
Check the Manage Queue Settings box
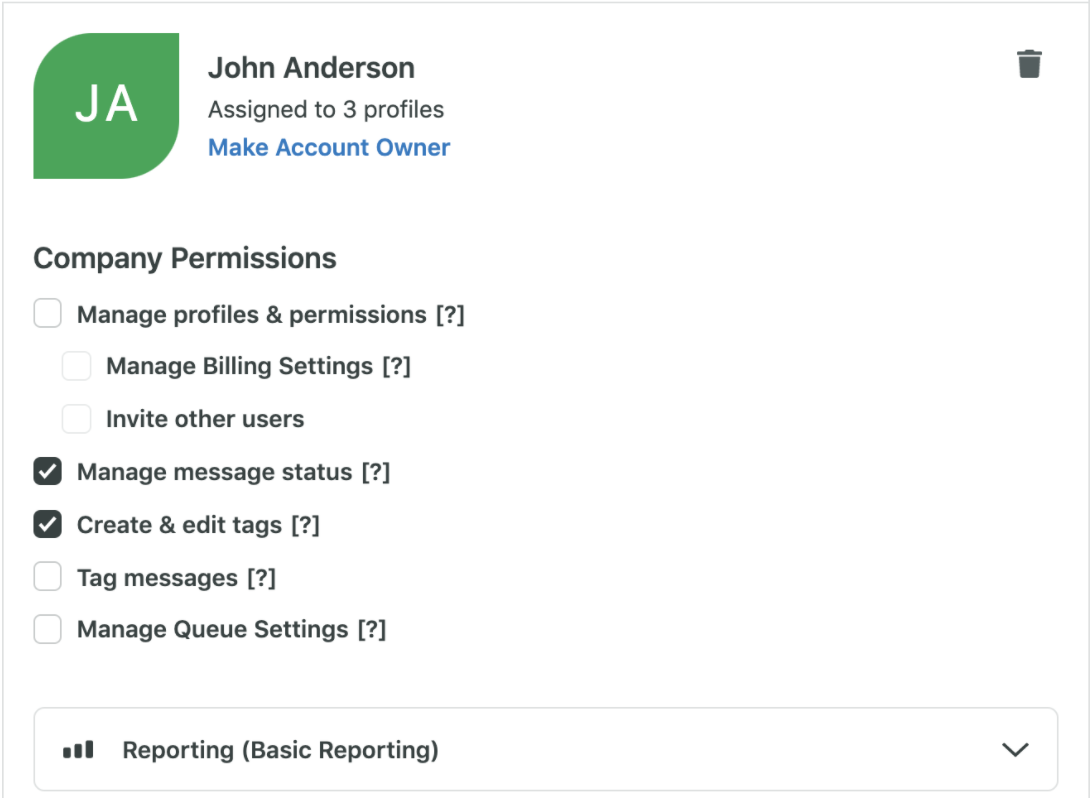[47, 629]
